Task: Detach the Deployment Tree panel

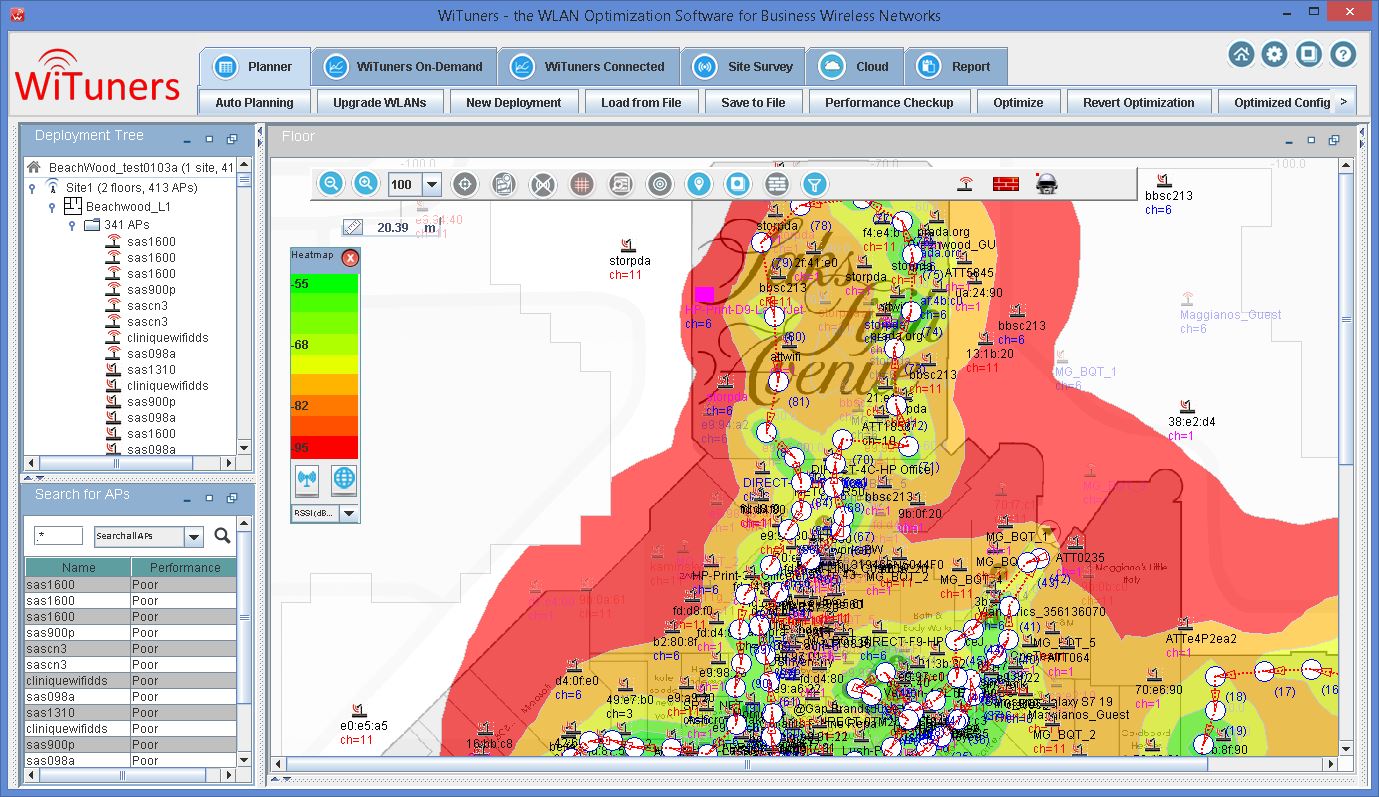Action: pyautogui.click(x=231, y=139)
